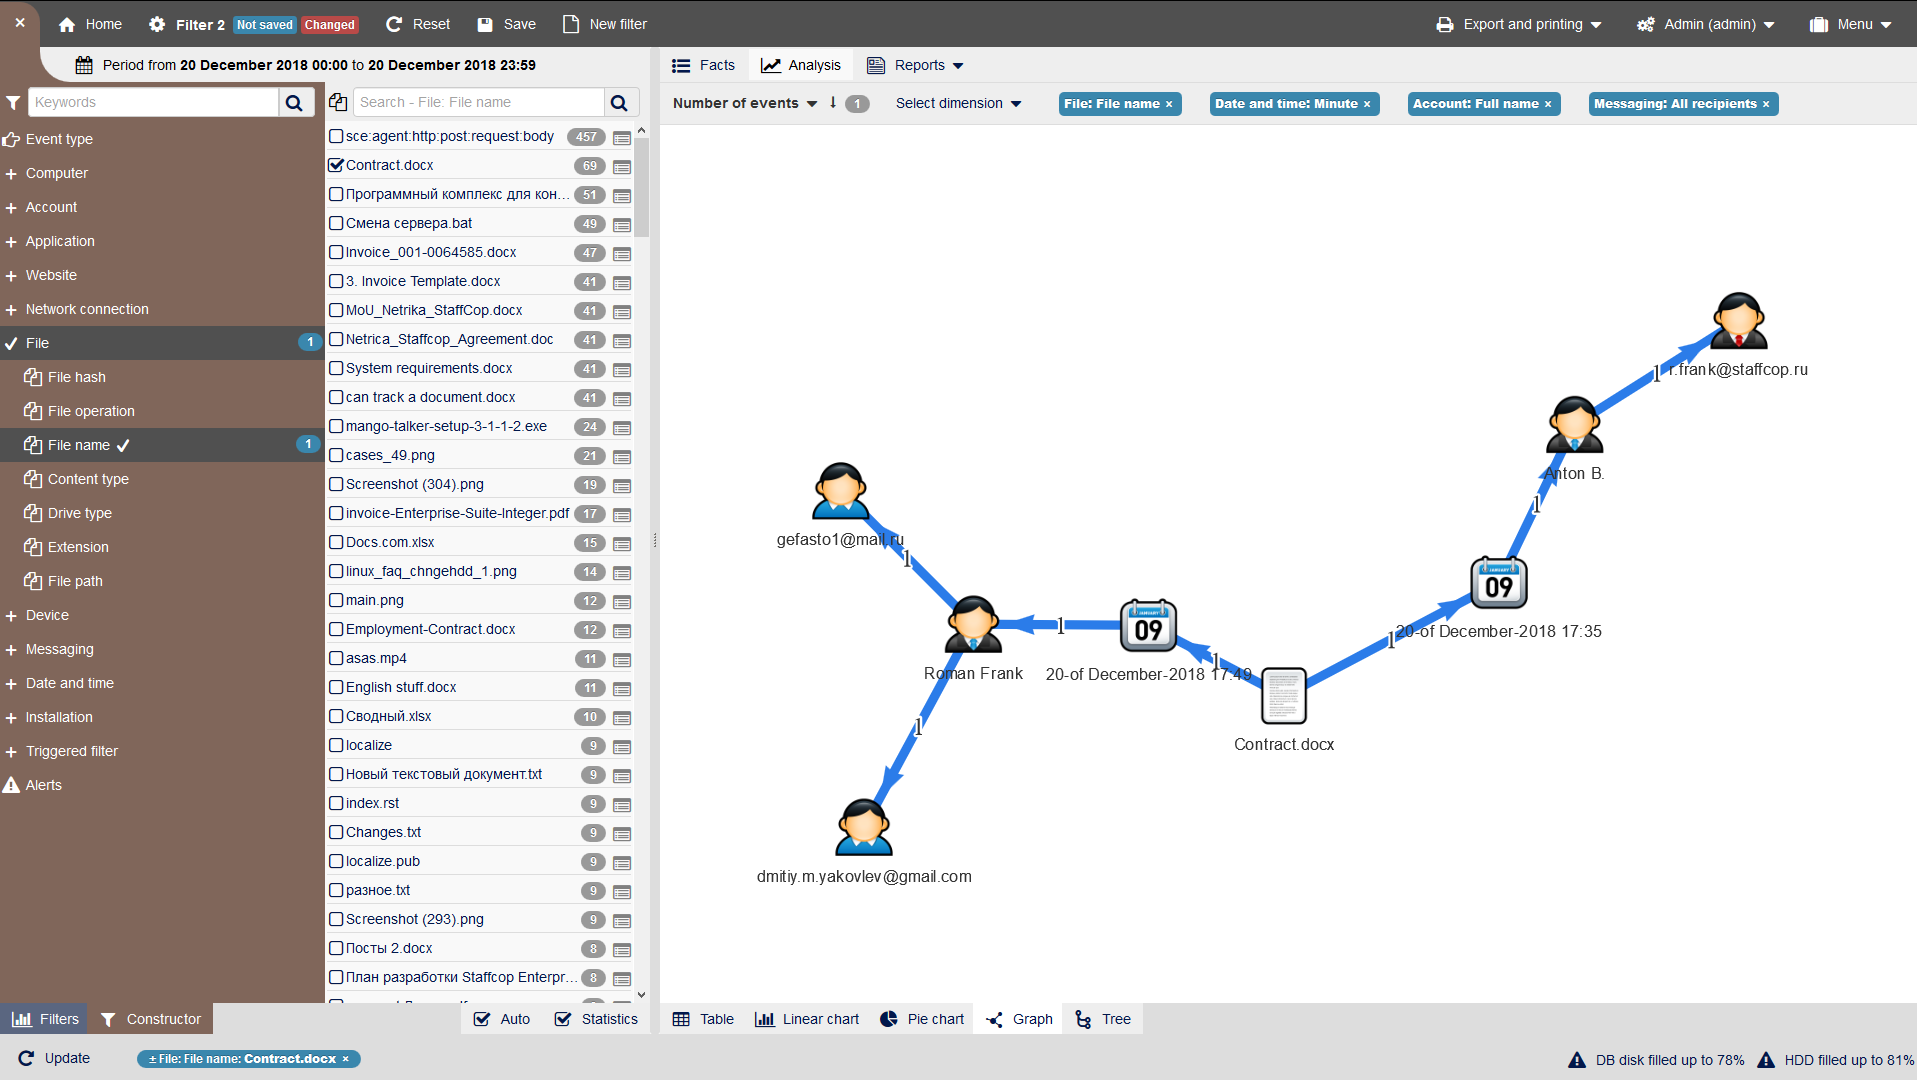Uncheck the Contract.docx checkbox

[x=336, y=165]
